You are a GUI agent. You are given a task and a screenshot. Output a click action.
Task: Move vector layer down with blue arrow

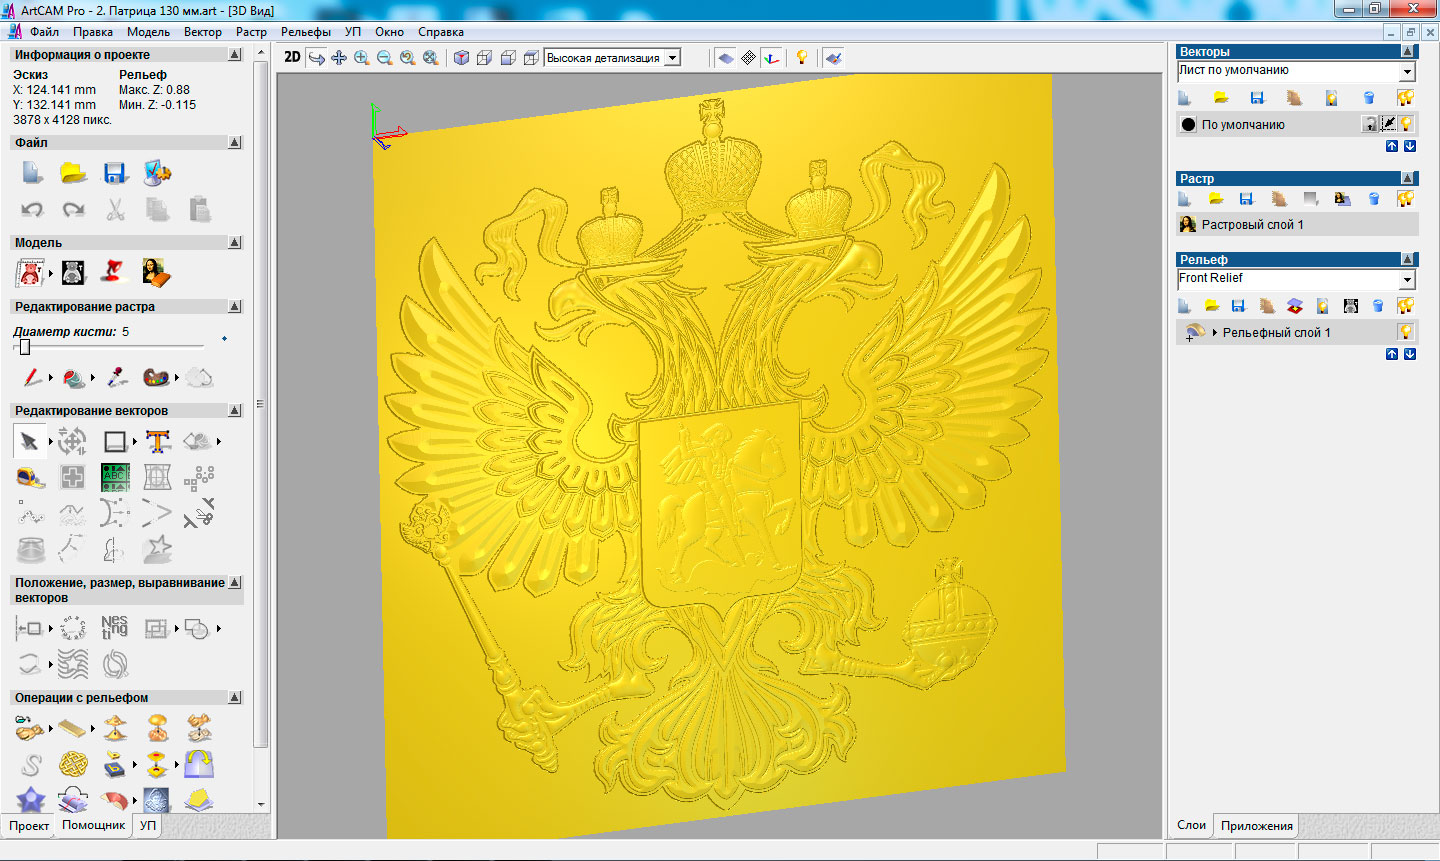point(1410,146)
